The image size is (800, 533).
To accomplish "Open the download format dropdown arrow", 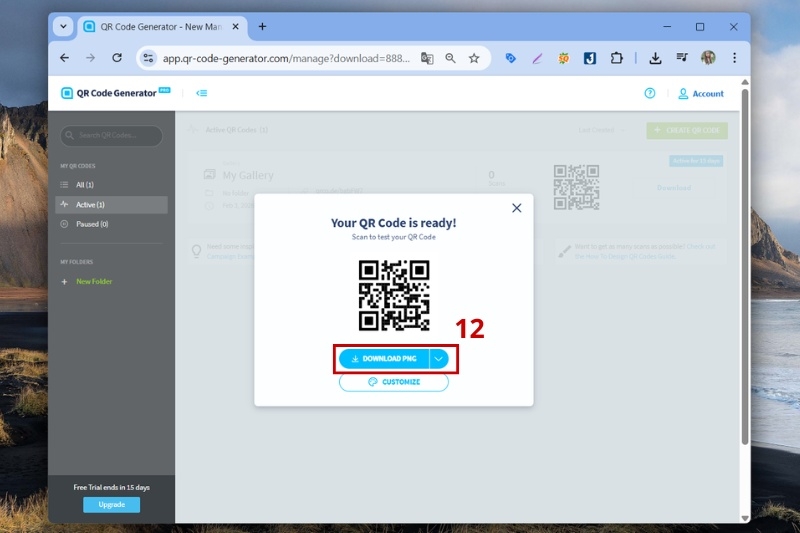I will [439, 359].
